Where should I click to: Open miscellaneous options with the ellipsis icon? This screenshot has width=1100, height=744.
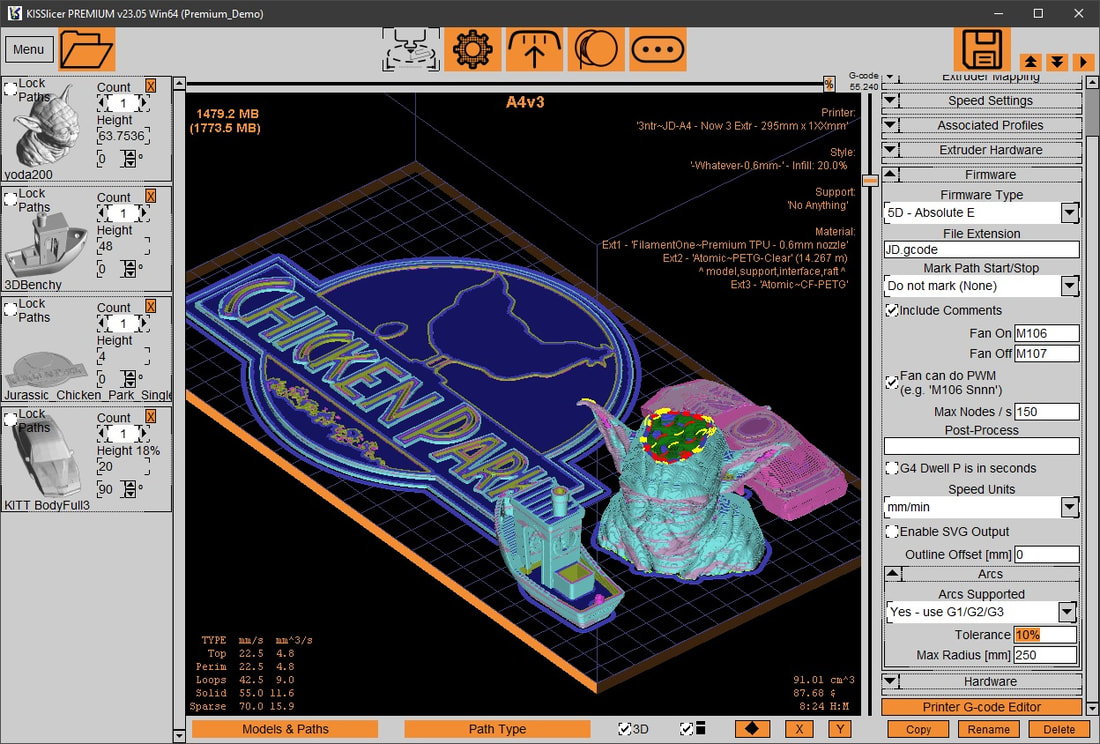tap(658, 48)
